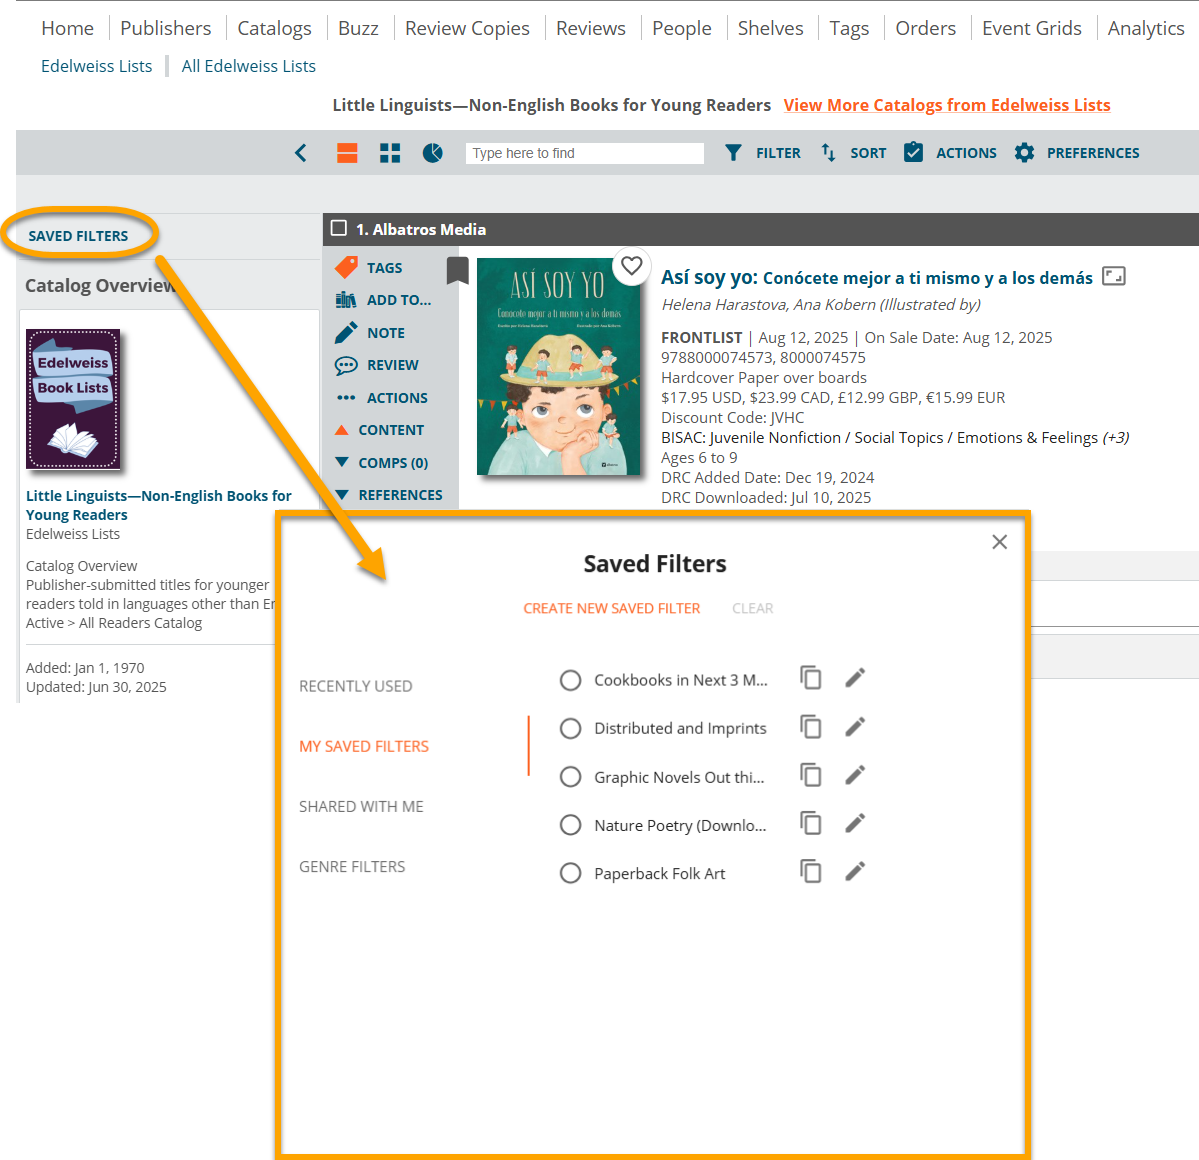Open the All Edelweiss Lists link
1199x1160 pixels.
[249, 67]
